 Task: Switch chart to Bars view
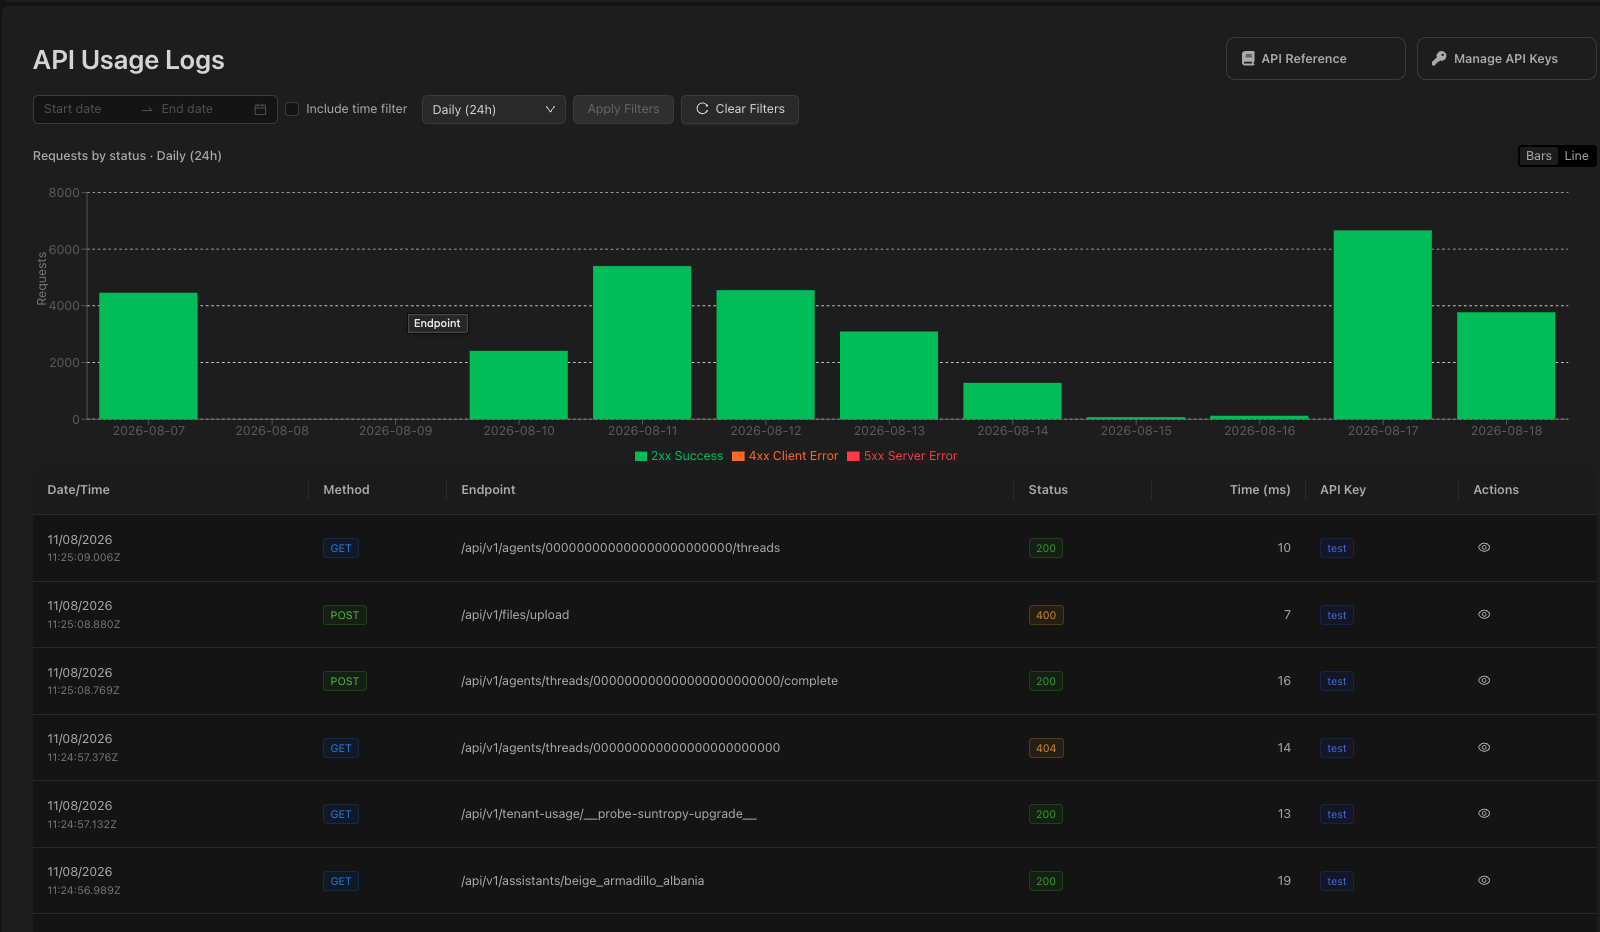[x=1538, y=156]
